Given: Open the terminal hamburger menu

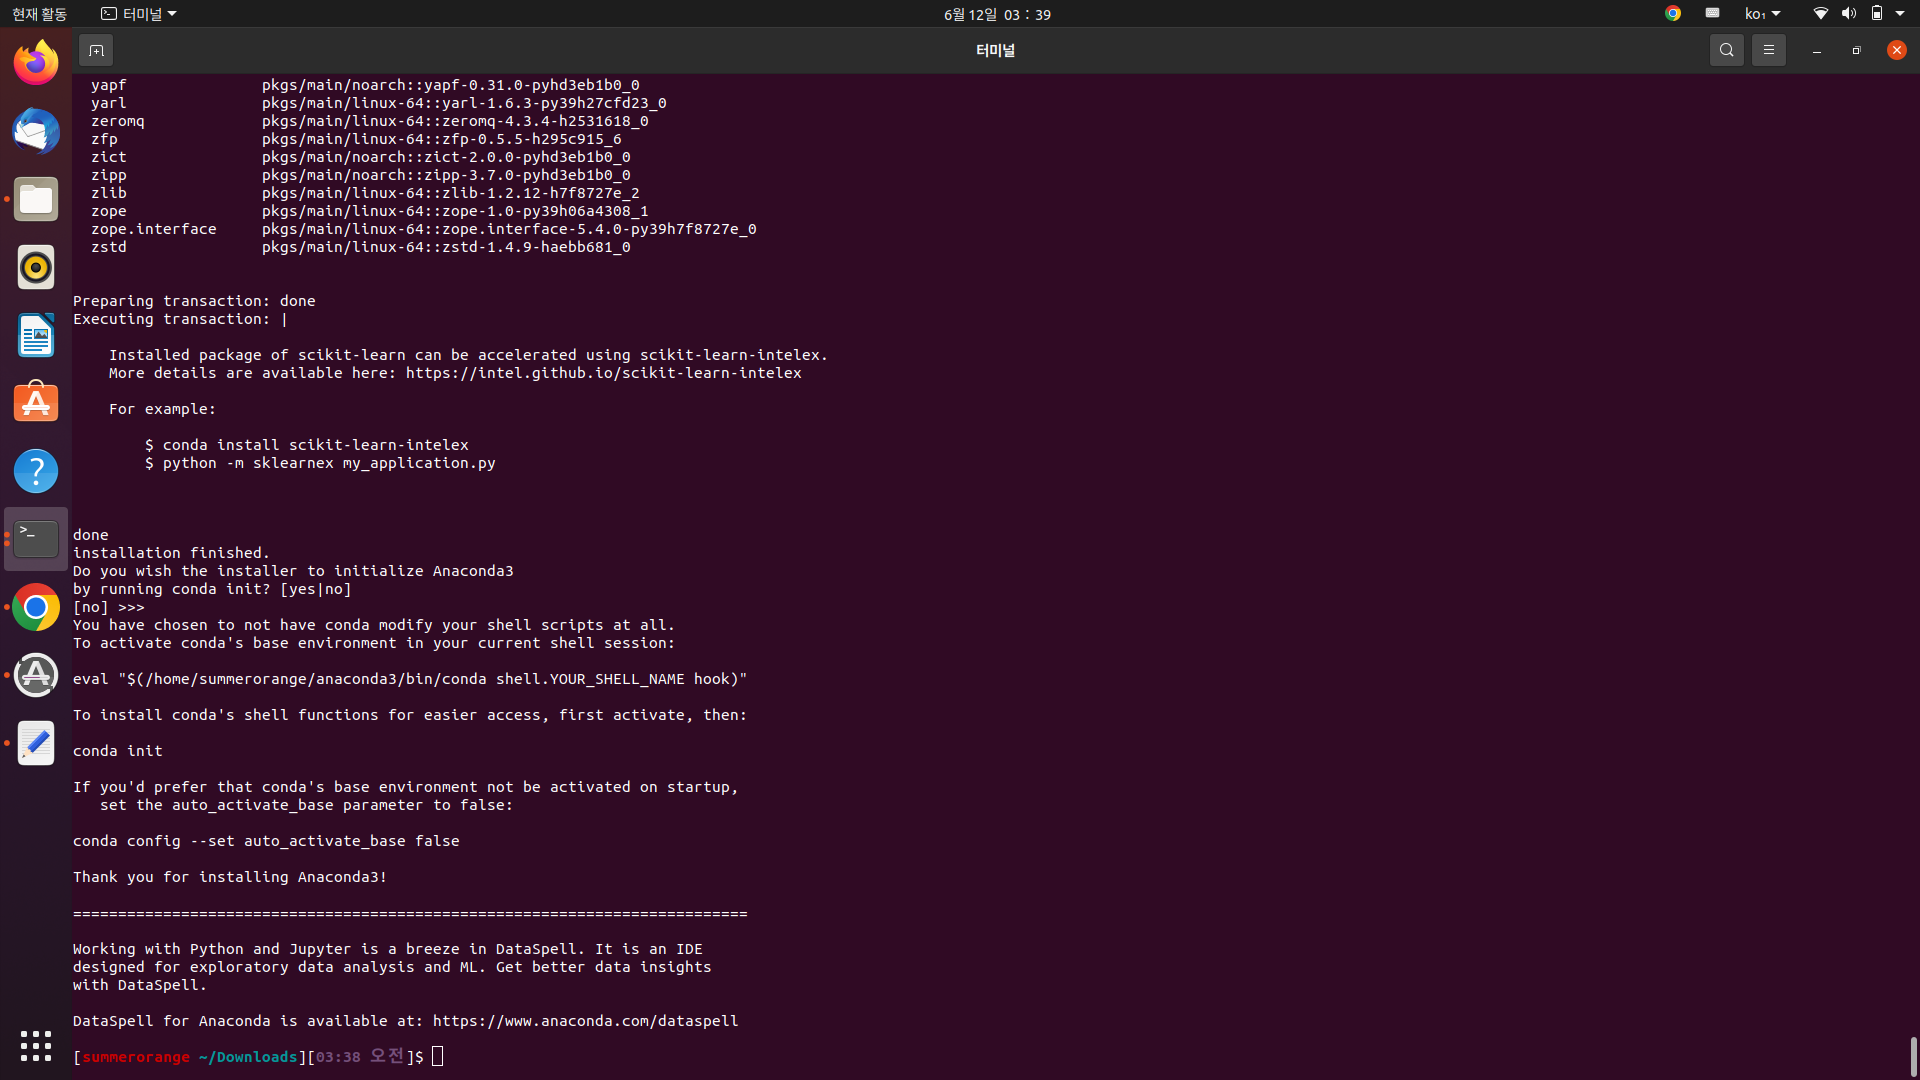Looking at the screenshot, I should coord(1768,50).
